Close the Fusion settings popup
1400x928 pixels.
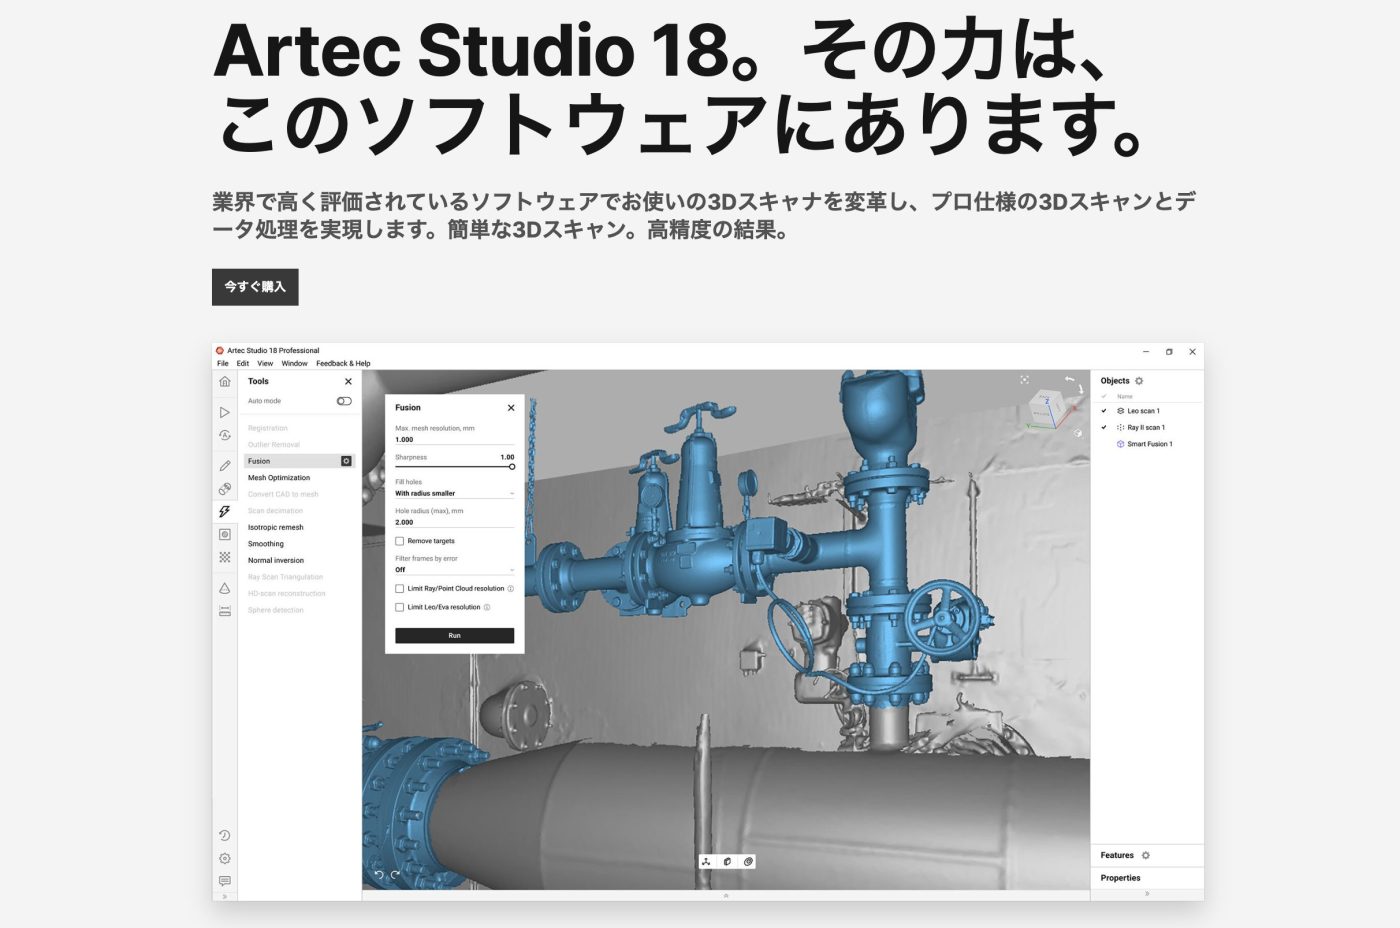511,408
